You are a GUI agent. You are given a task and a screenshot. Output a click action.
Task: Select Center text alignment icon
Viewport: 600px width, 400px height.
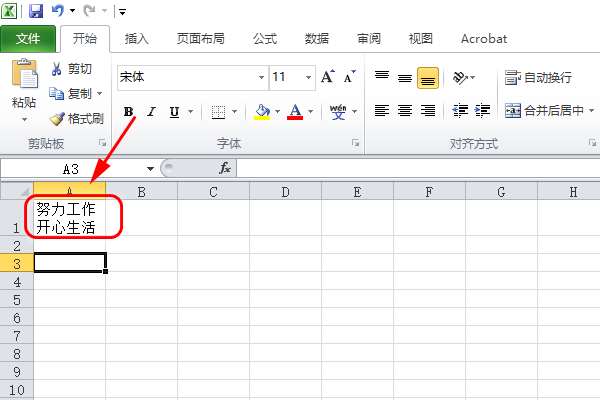click(x=405, y=111)
